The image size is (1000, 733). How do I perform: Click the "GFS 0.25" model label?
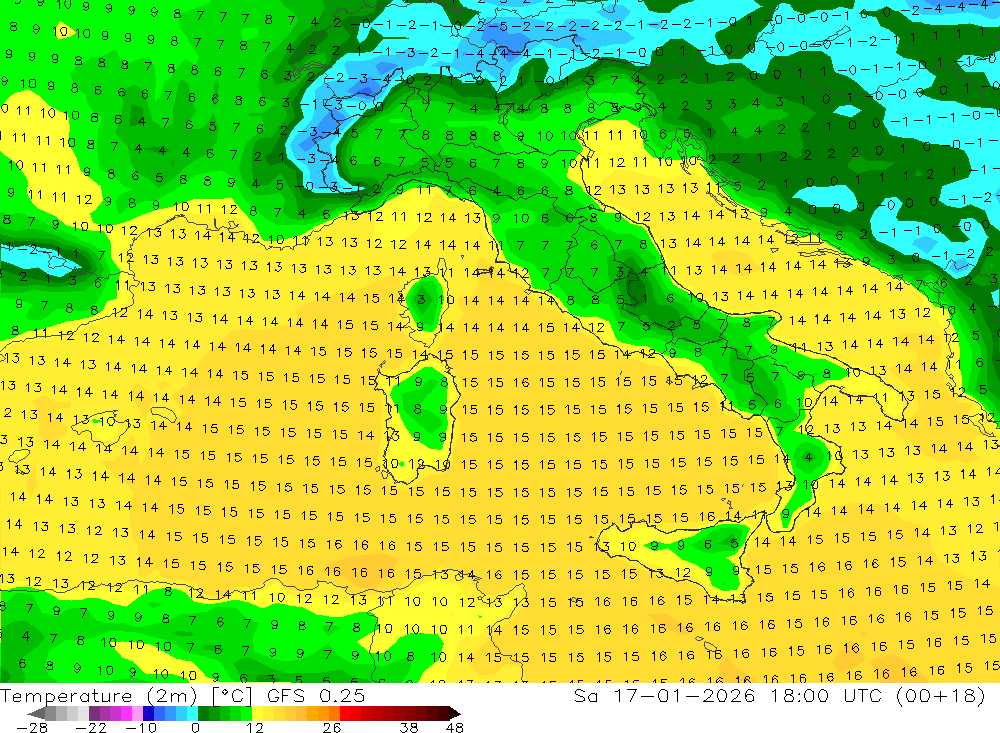click(x=316, y=695)
